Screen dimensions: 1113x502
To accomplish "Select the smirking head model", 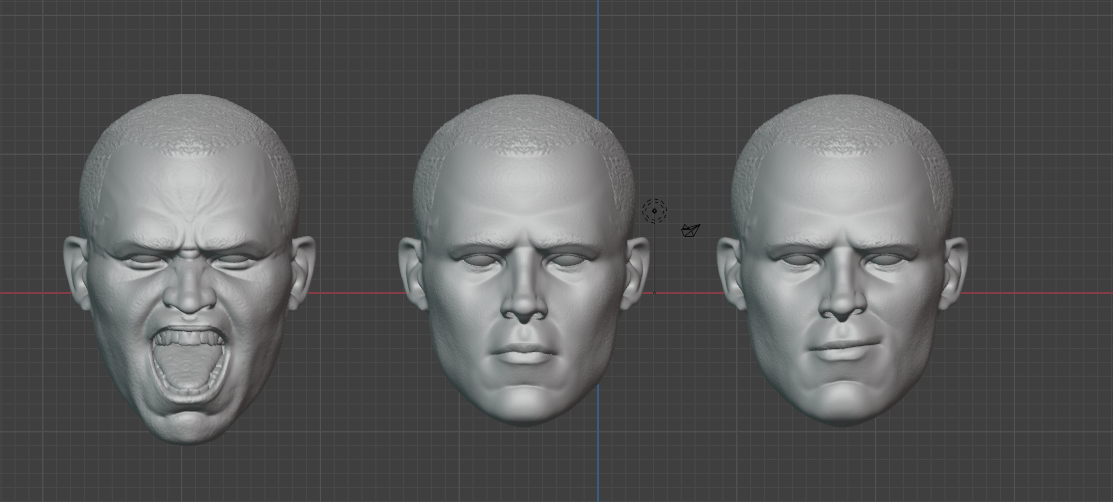I will (x=843, y=260).
